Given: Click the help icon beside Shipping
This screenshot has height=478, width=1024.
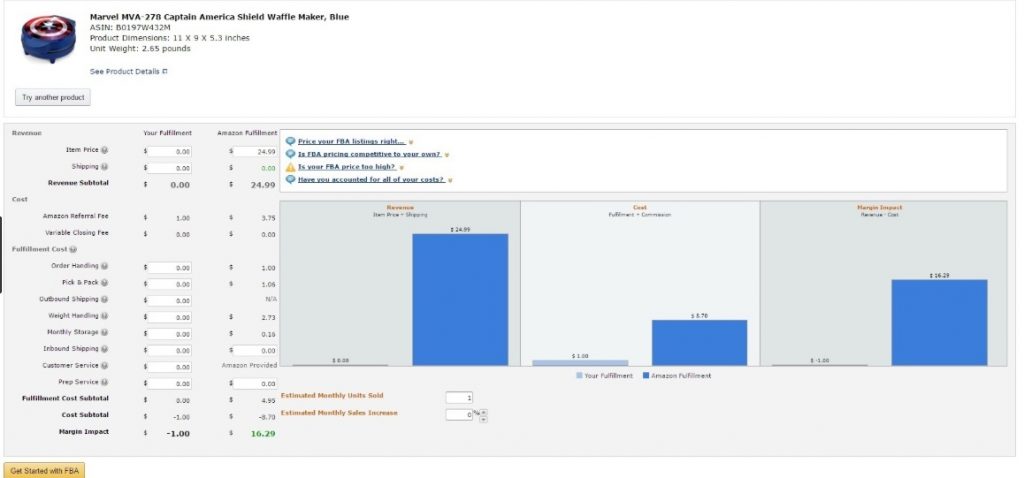Looking at the screenshot, I should [x=104, y=167].
